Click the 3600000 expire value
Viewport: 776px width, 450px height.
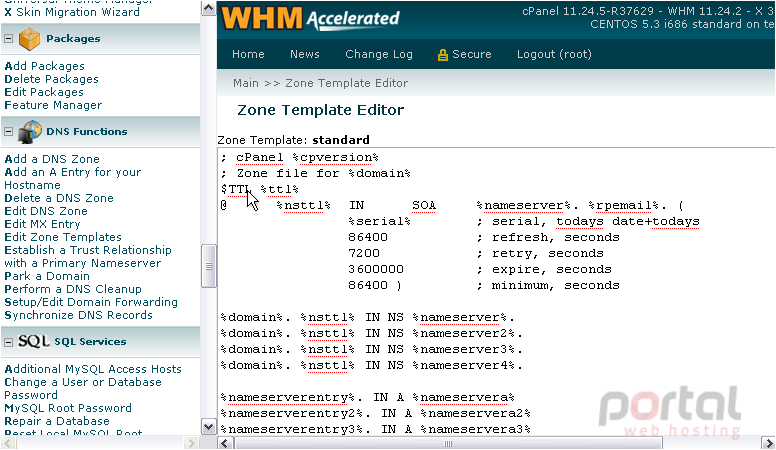point(376,269)
